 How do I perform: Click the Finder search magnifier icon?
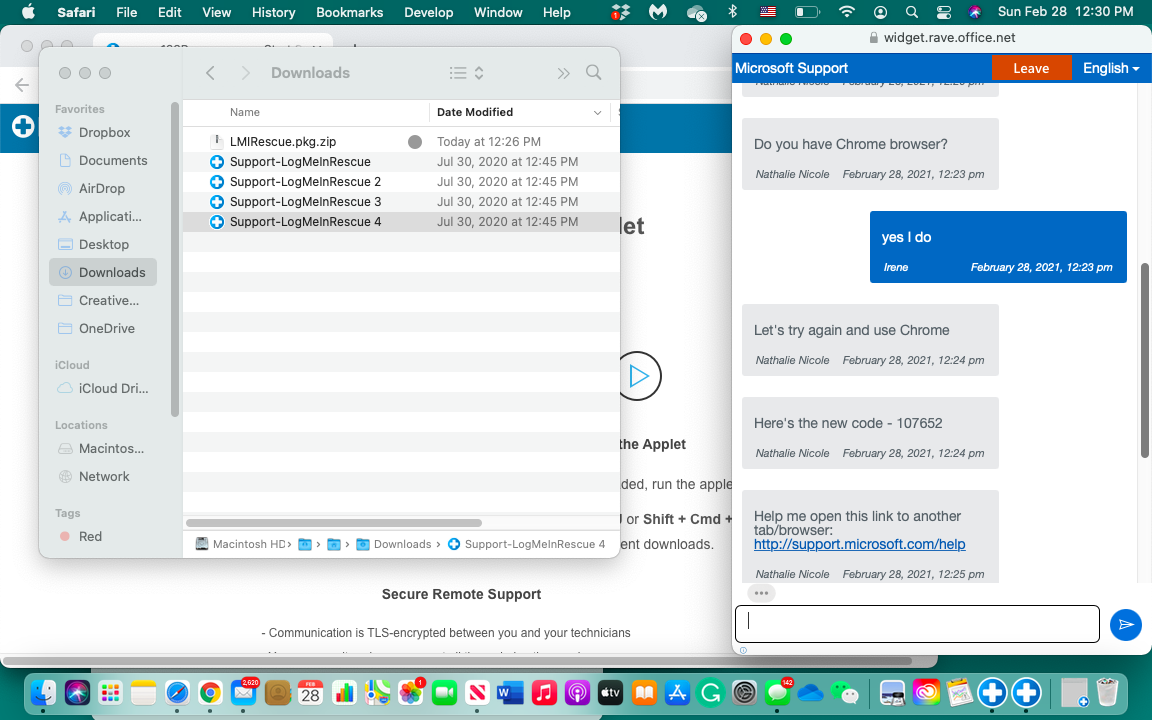pyautogui.click(x=593, y=73)
